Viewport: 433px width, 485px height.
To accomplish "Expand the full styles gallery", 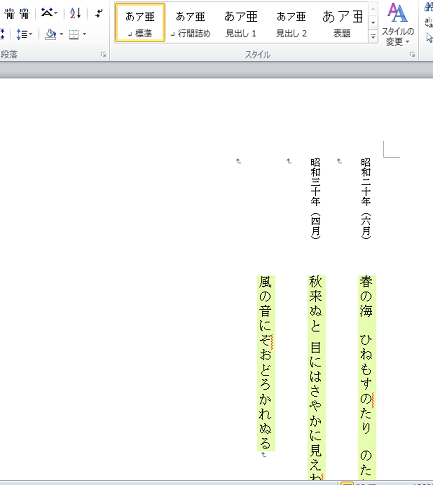I will tap(373, 36).
